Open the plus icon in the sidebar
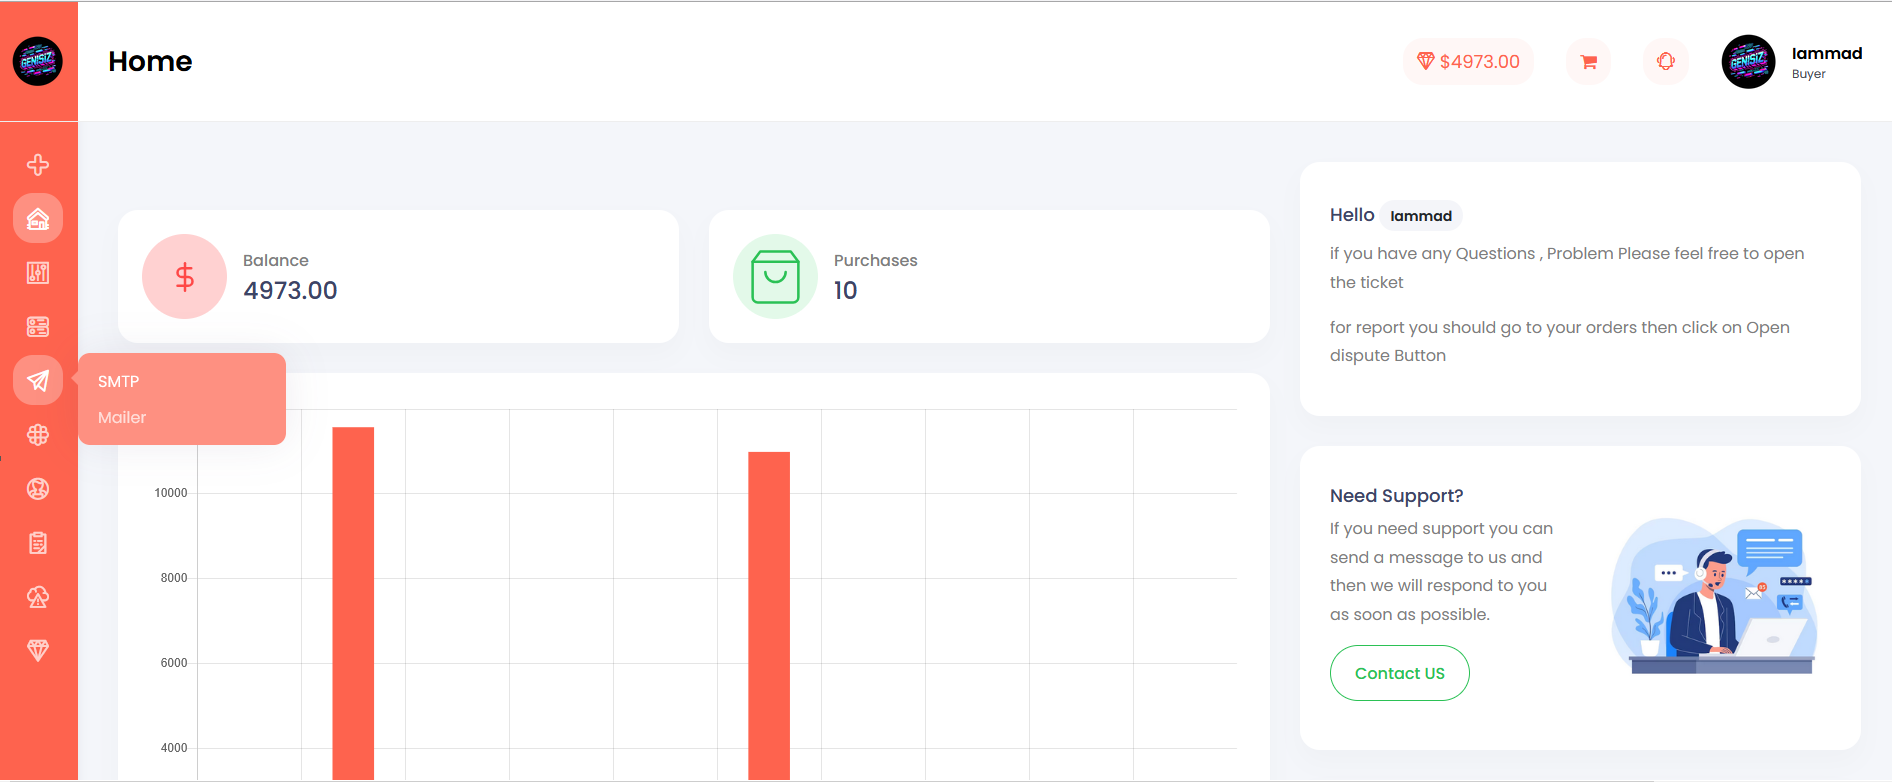1892x782 pixels. [x=38, y=164]
